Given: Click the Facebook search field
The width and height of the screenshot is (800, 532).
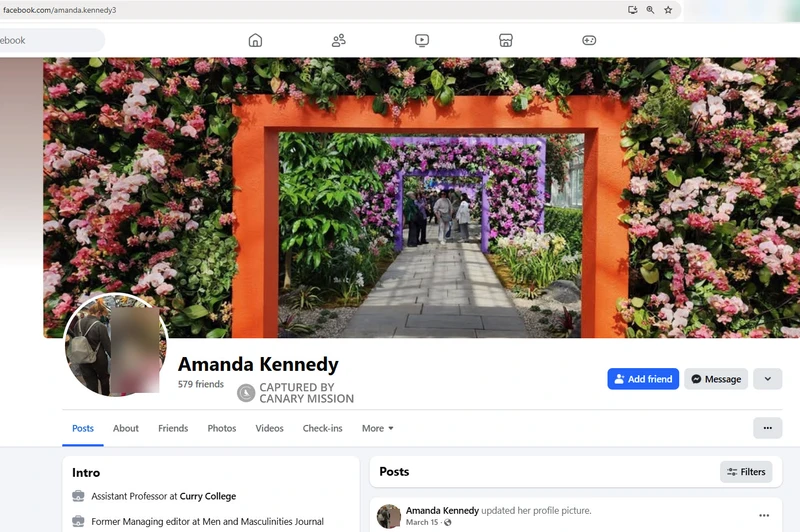Looking at the screenshot, I should pos(51,40).
